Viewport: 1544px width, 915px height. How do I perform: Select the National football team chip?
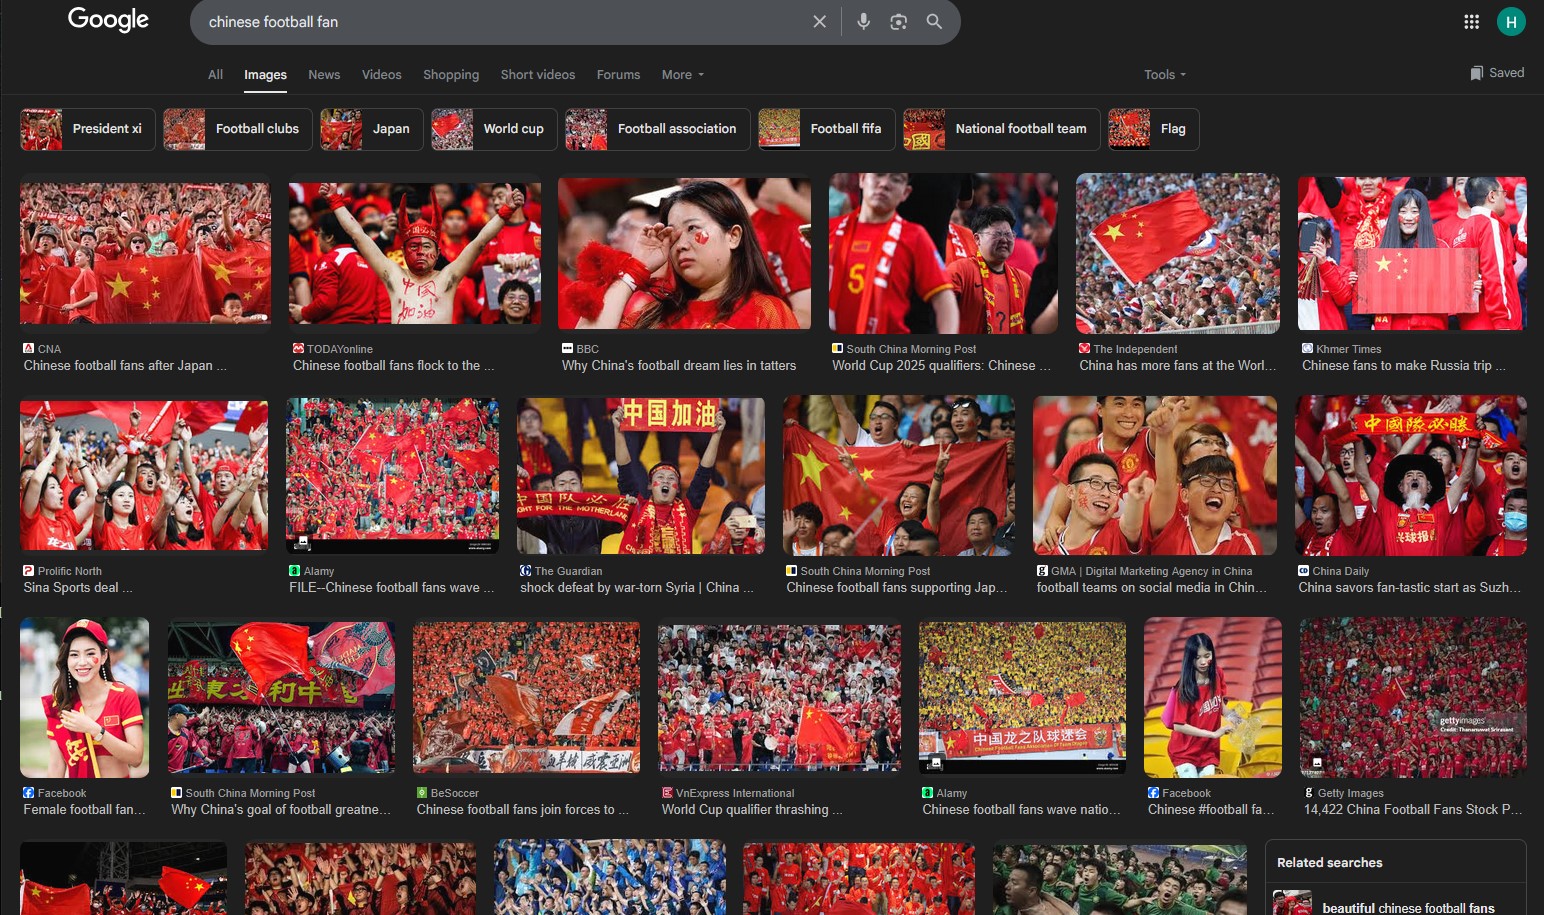1002,129
